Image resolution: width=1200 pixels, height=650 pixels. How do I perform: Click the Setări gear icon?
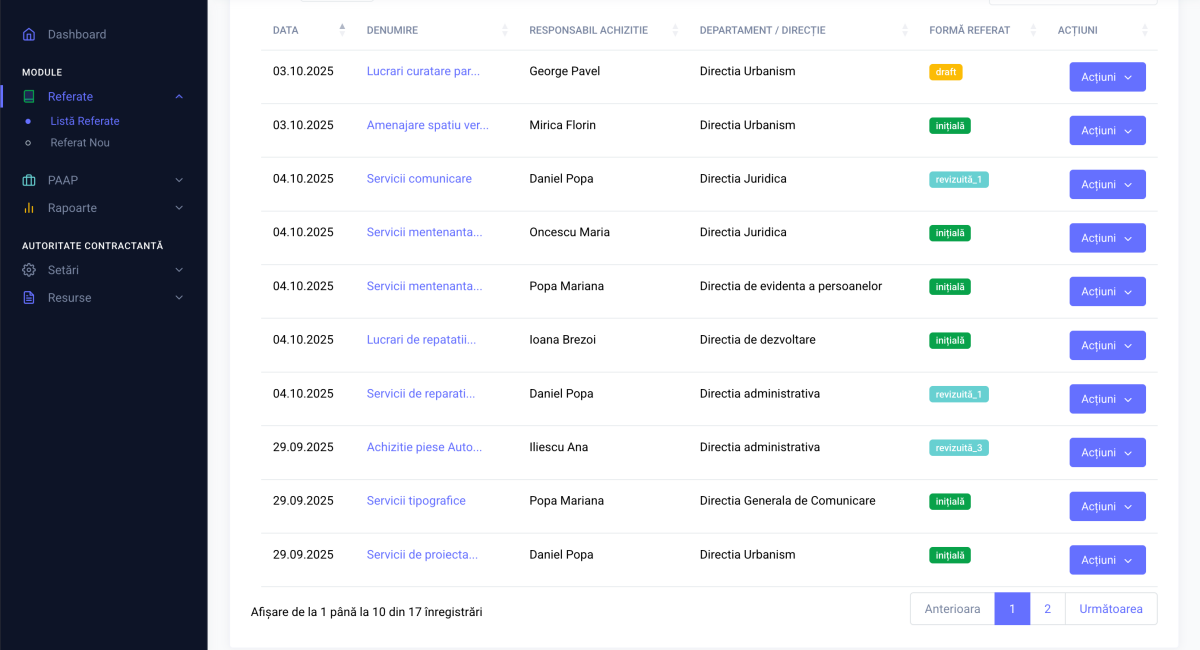pyautogui.click(x=29, y=270)
